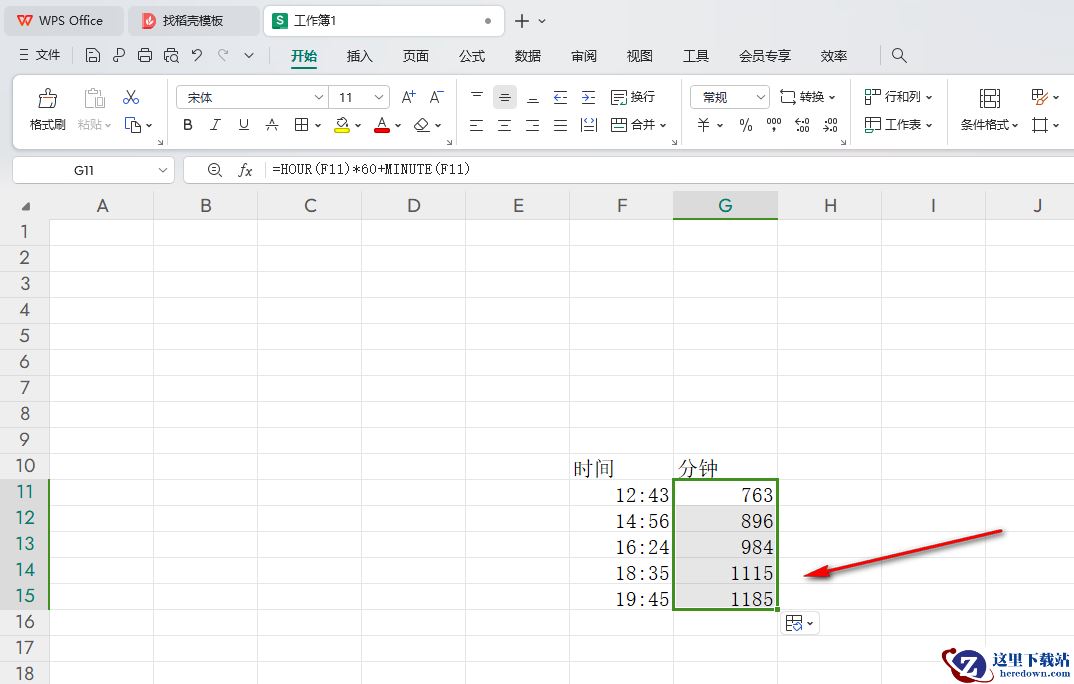Open Rows and Columns (行和列) menu

pos(898,97)
